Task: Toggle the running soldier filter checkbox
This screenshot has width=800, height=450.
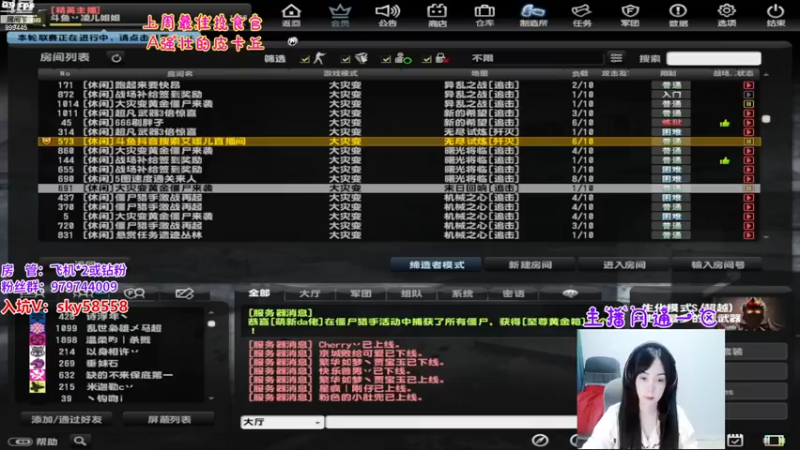Action: 305,59
